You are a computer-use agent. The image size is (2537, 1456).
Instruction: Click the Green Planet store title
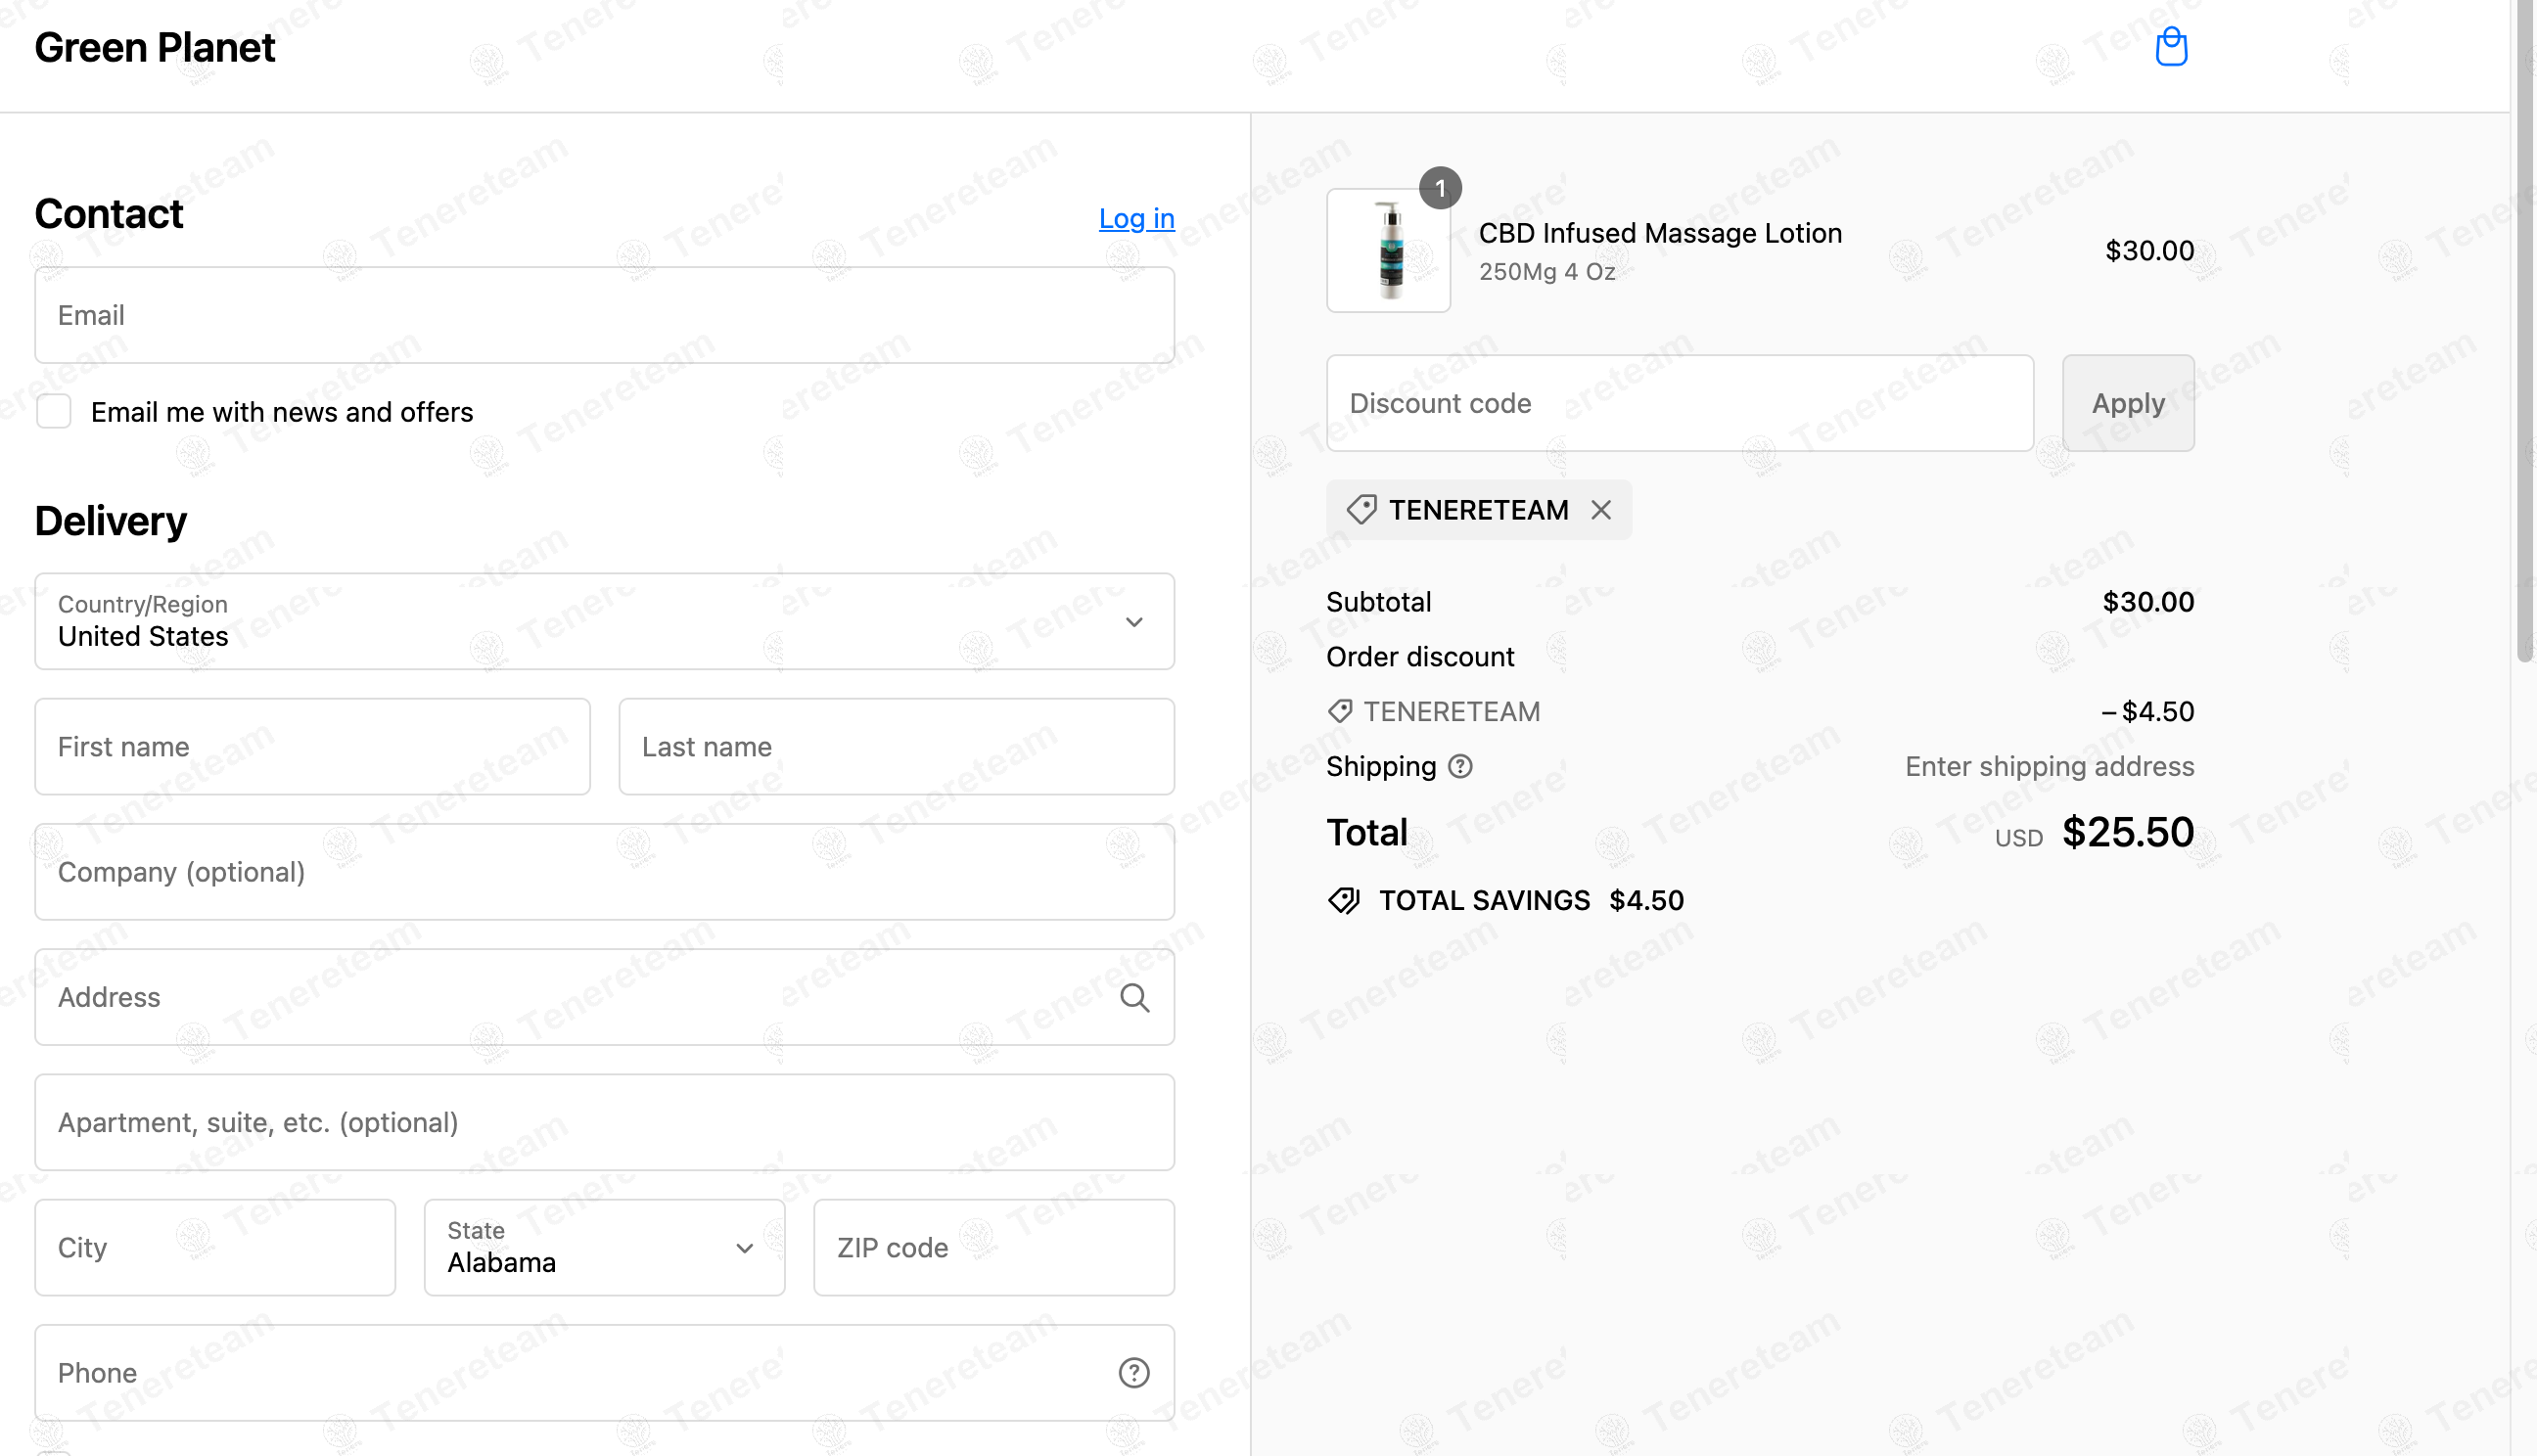point(155,47)
